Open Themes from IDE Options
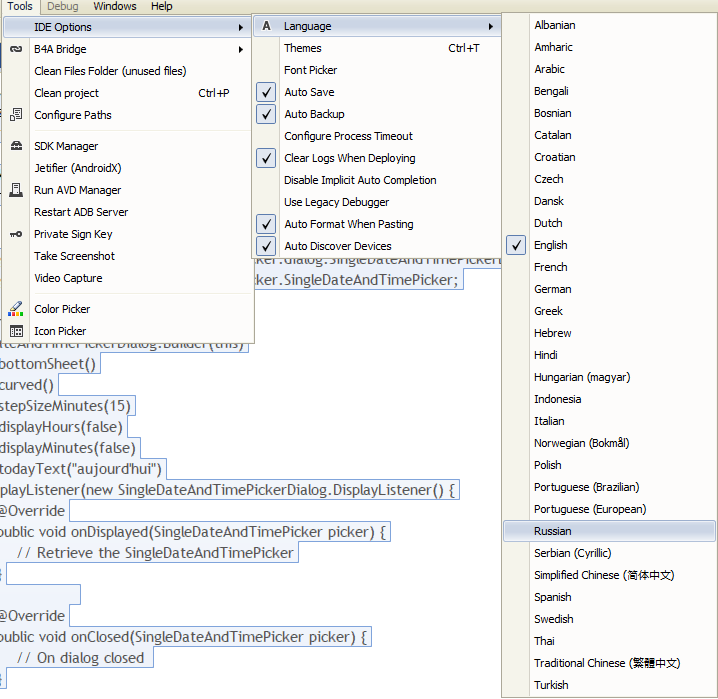 pyautogui.click(x=303, y=48)
